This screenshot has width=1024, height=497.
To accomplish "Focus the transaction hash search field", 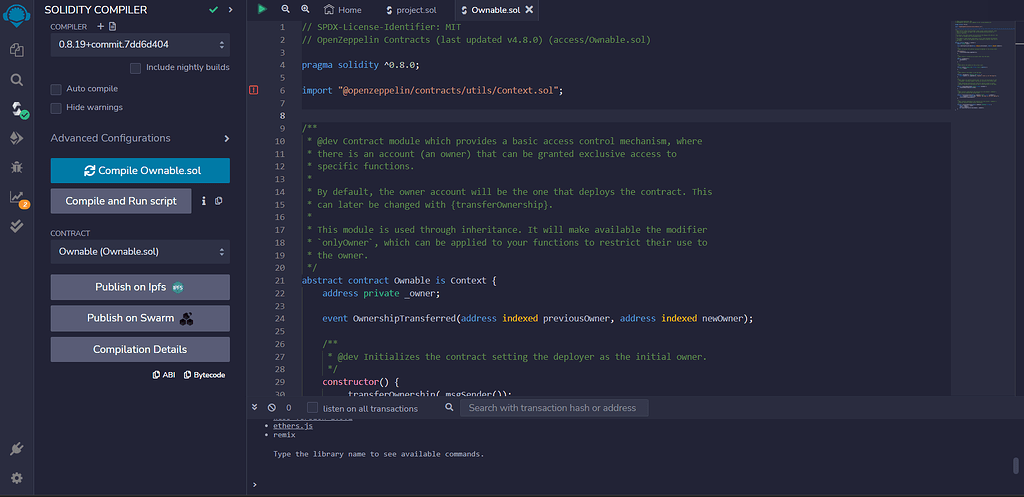I will point(554,408).
